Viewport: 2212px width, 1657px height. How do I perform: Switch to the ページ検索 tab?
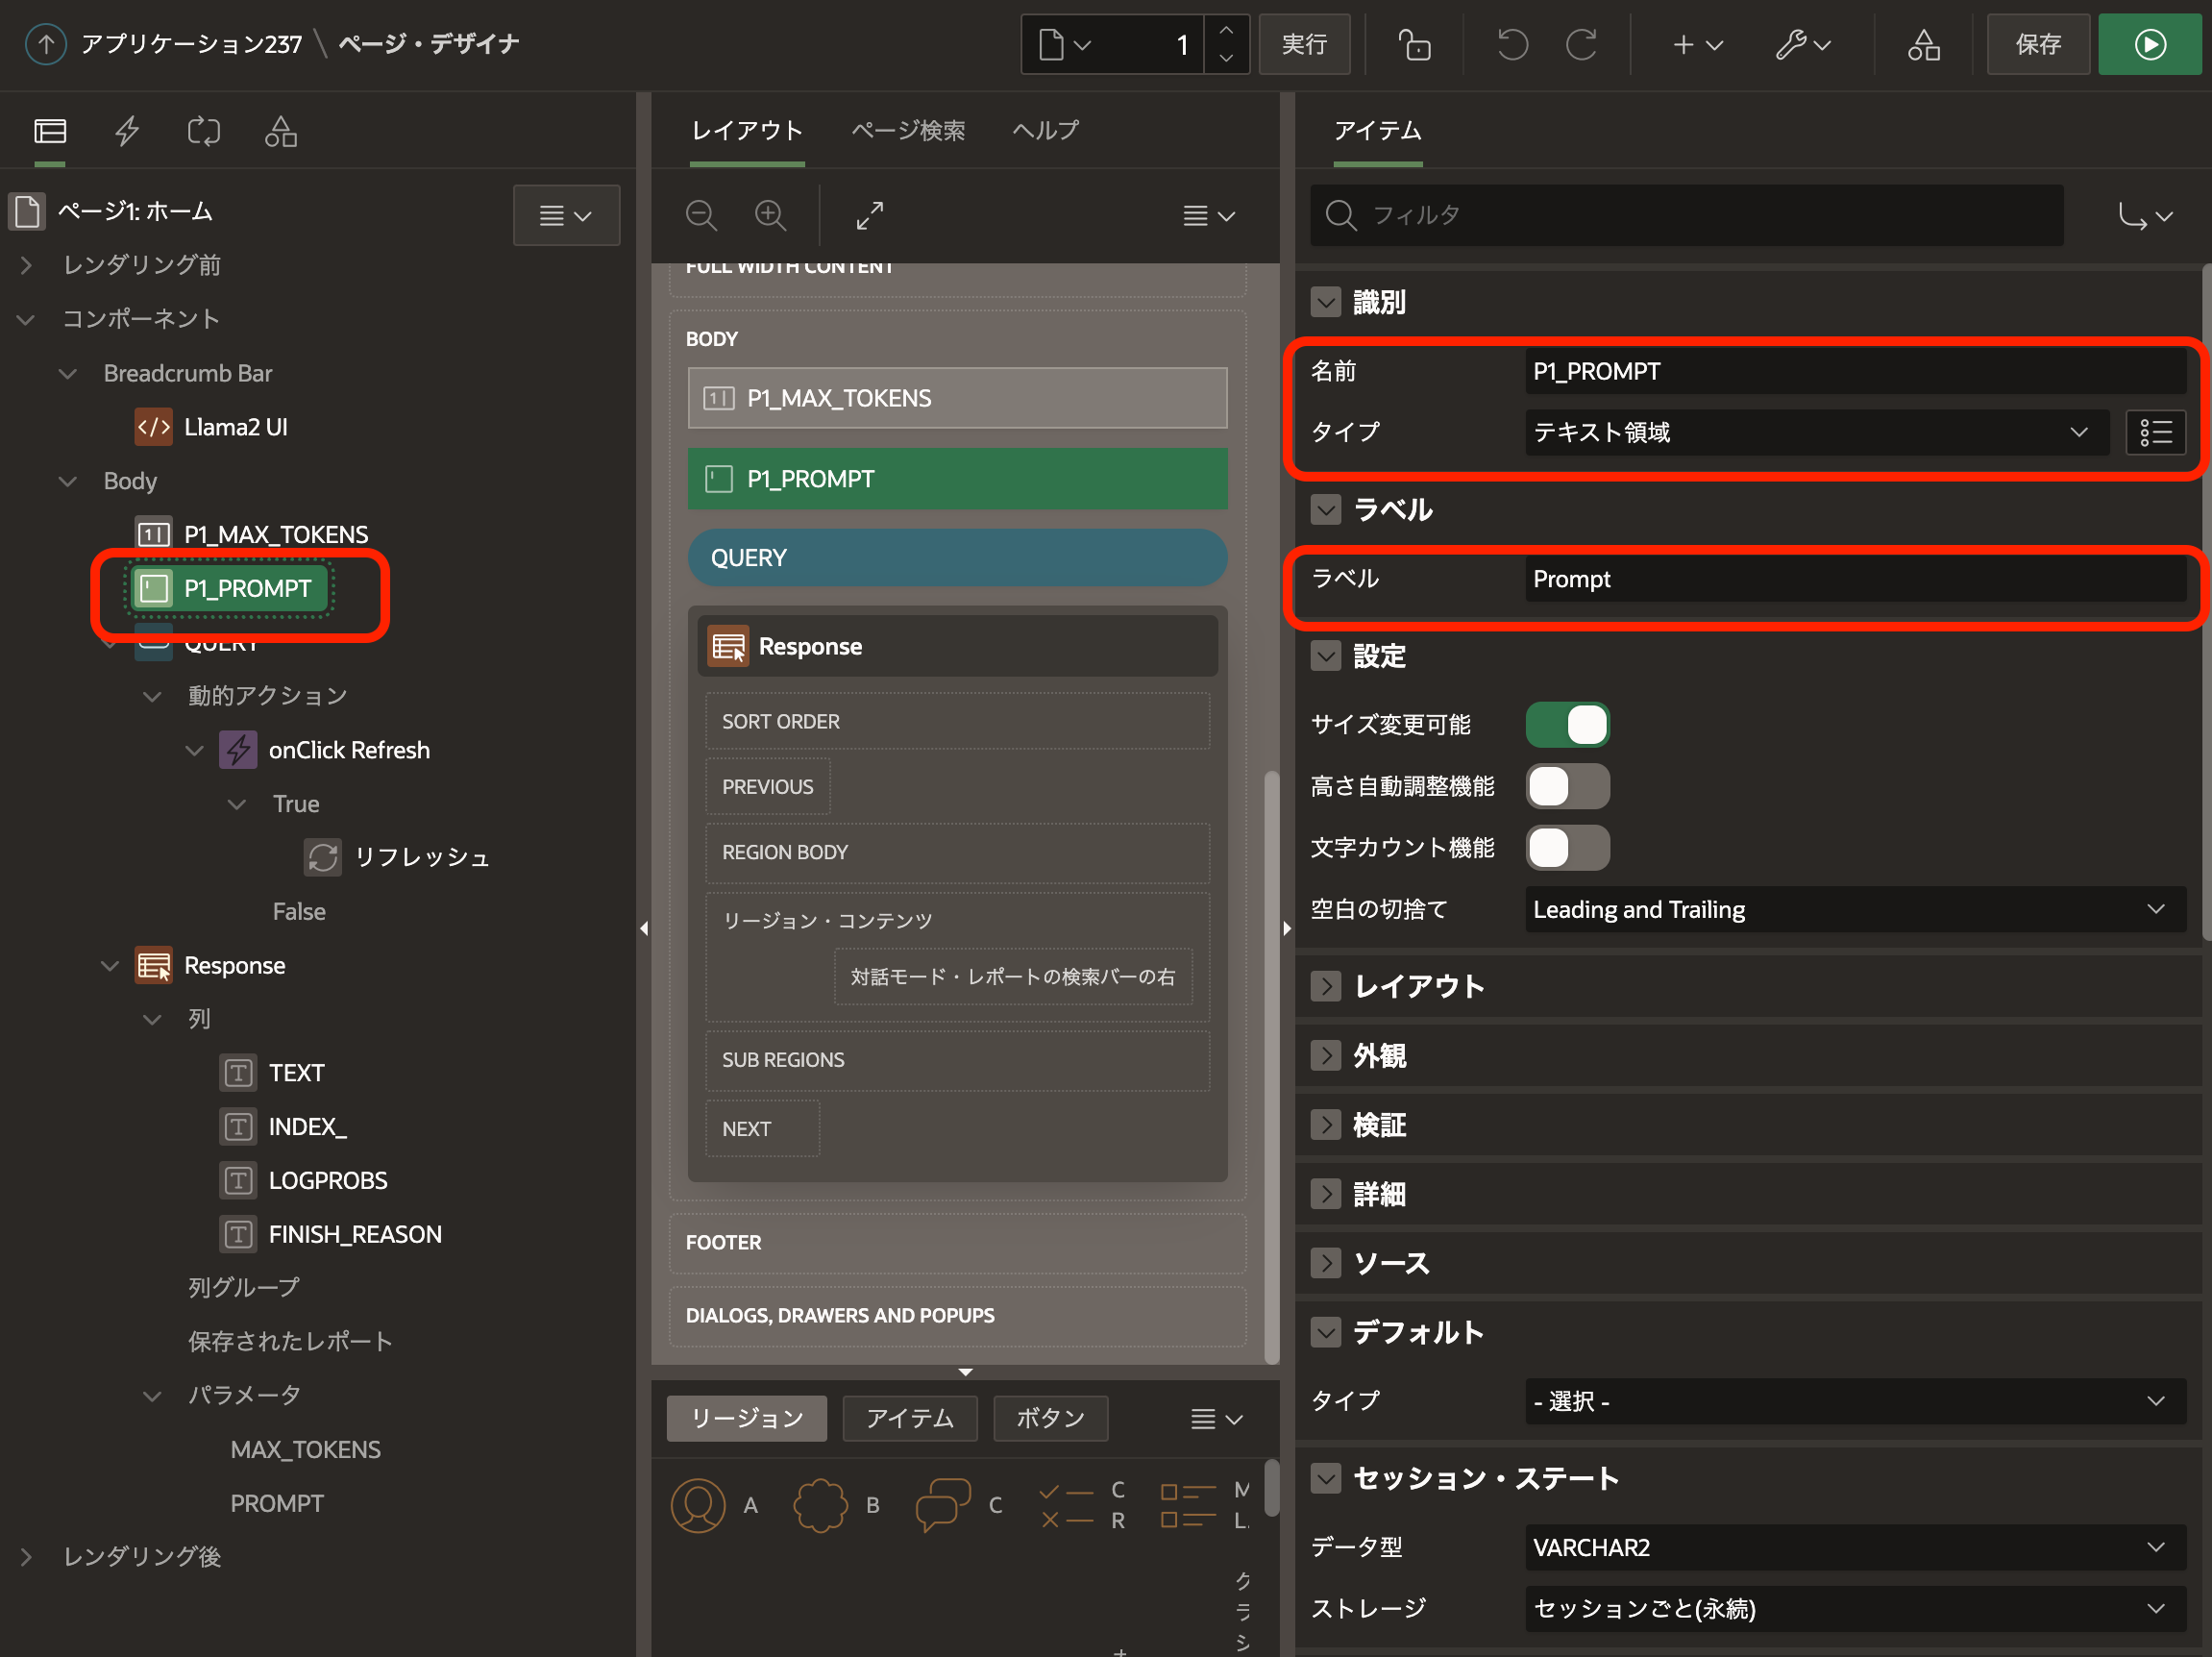click(907, 131)
